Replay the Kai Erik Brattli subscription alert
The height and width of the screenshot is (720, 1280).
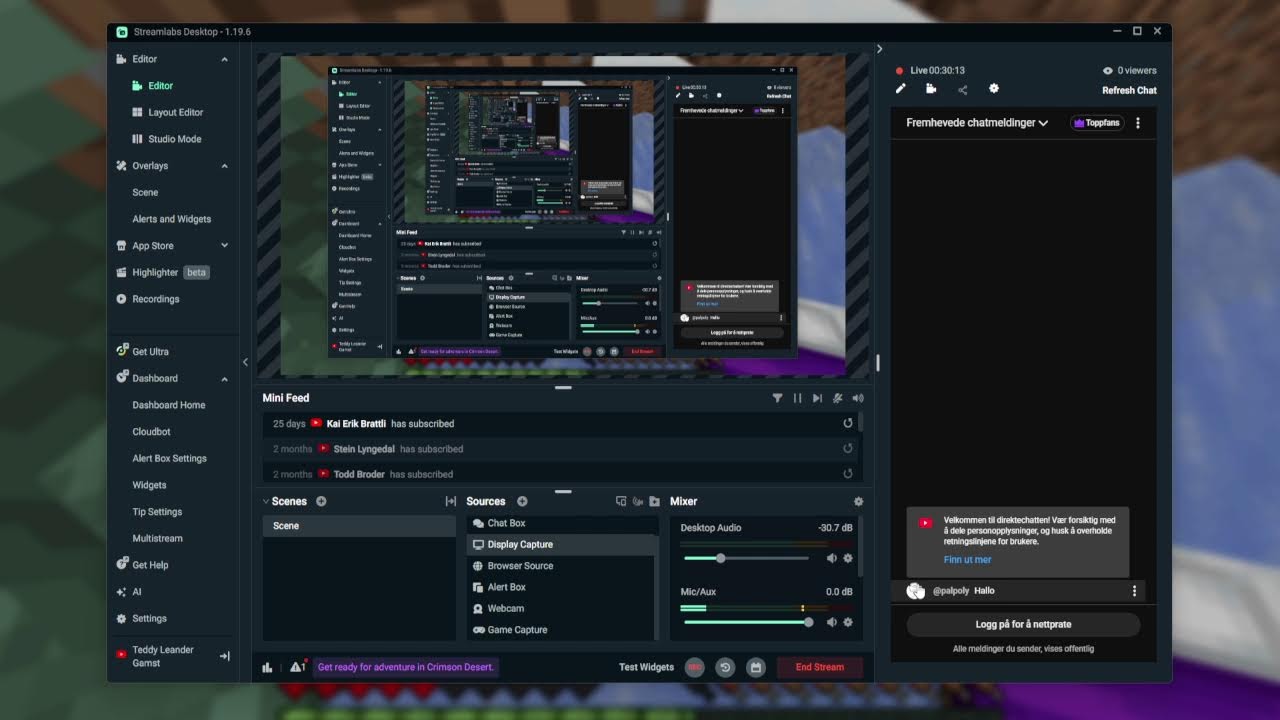pyautogui.click(x=848, y=424)
